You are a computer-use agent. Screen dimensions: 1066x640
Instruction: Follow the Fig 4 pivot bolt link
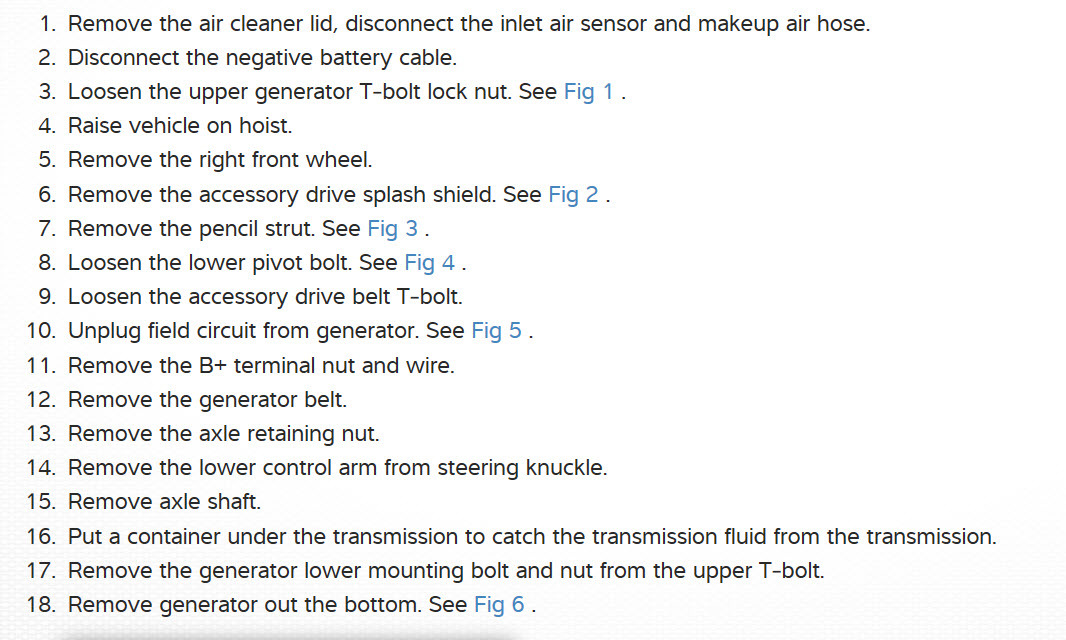(429, 262)
